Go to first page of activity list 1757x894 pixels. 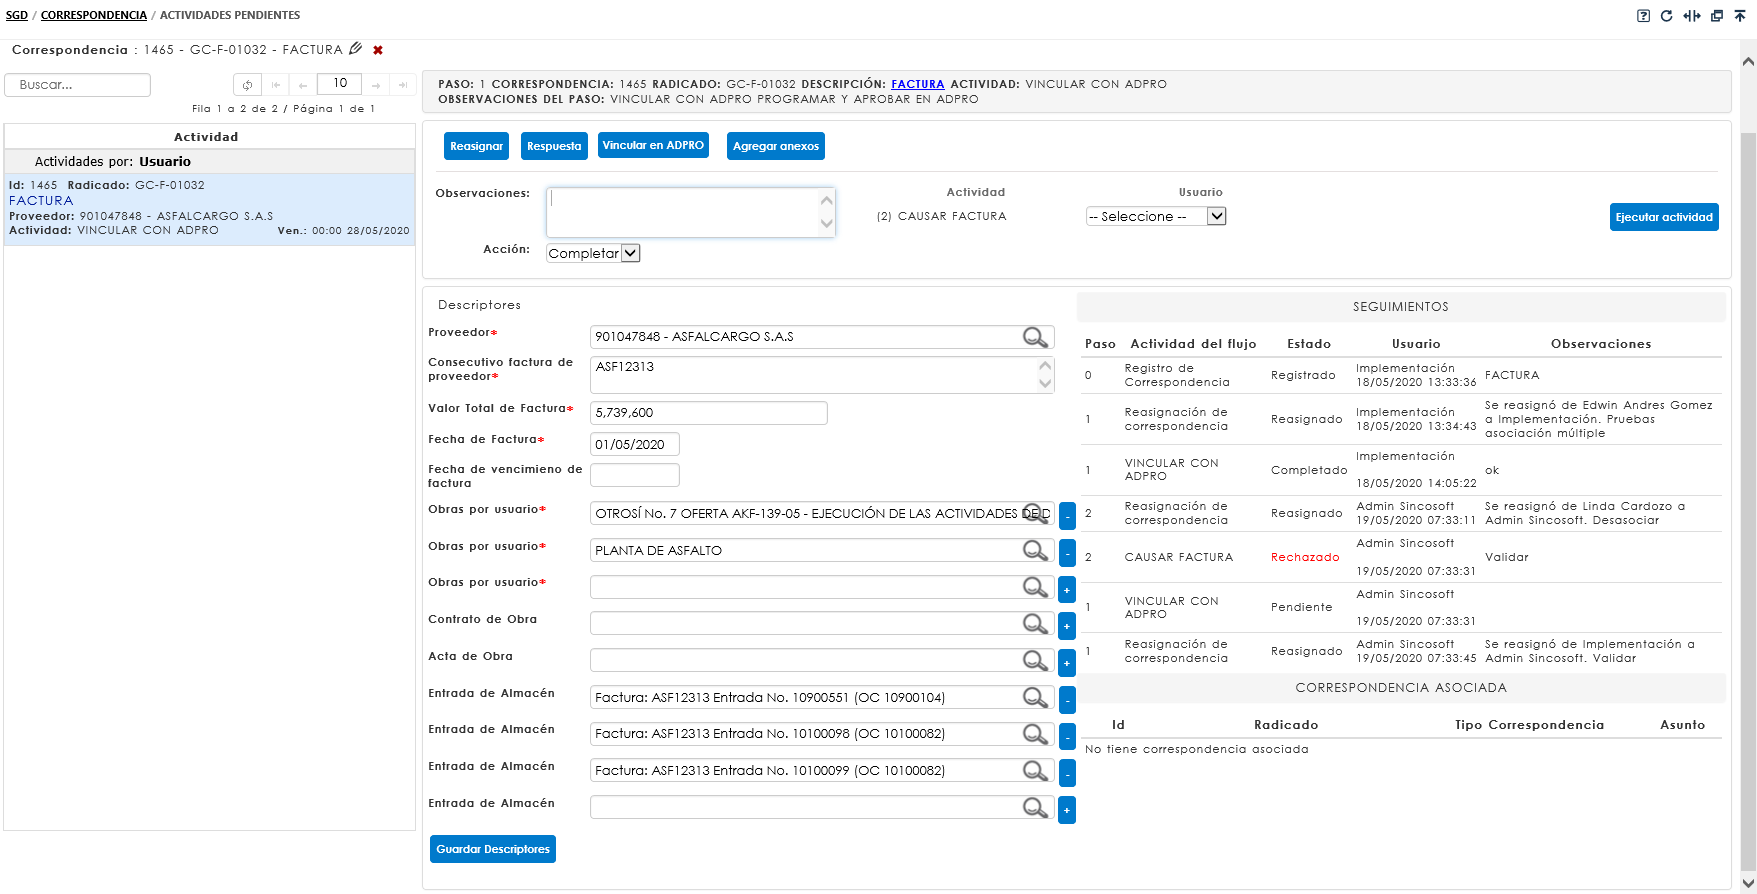[x=276, y=85]
